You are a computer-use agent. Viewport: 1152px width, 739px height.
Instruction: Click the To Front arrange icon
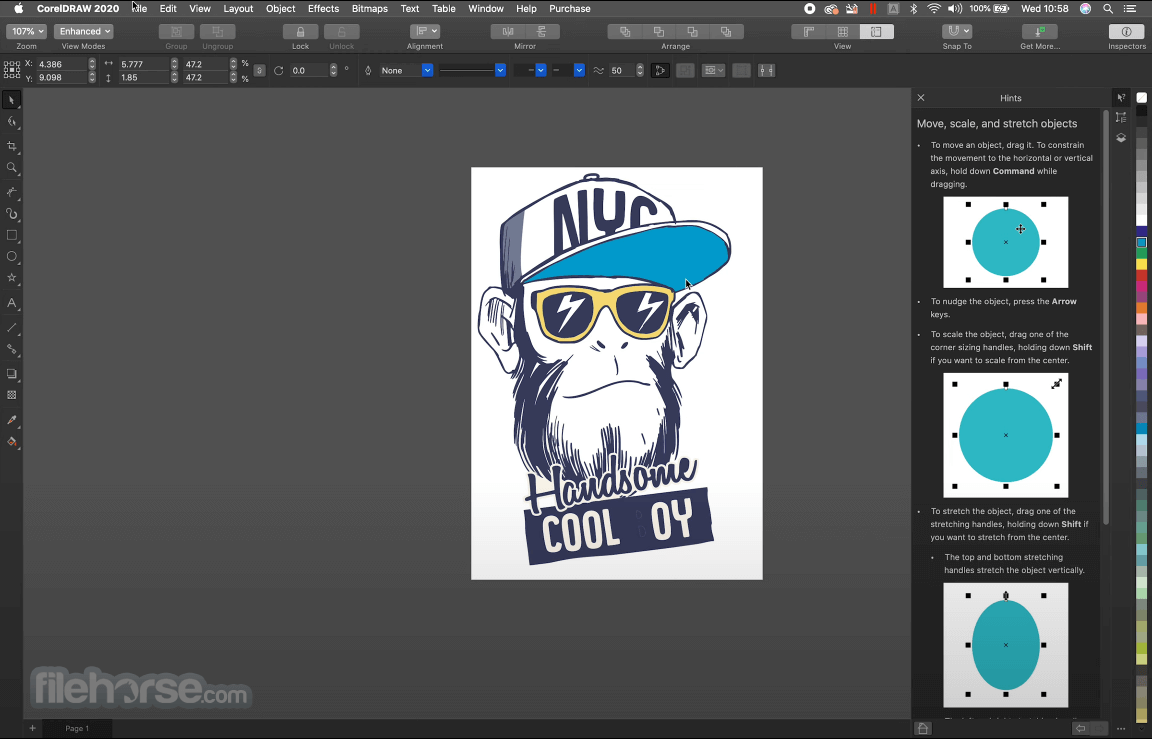624,32
